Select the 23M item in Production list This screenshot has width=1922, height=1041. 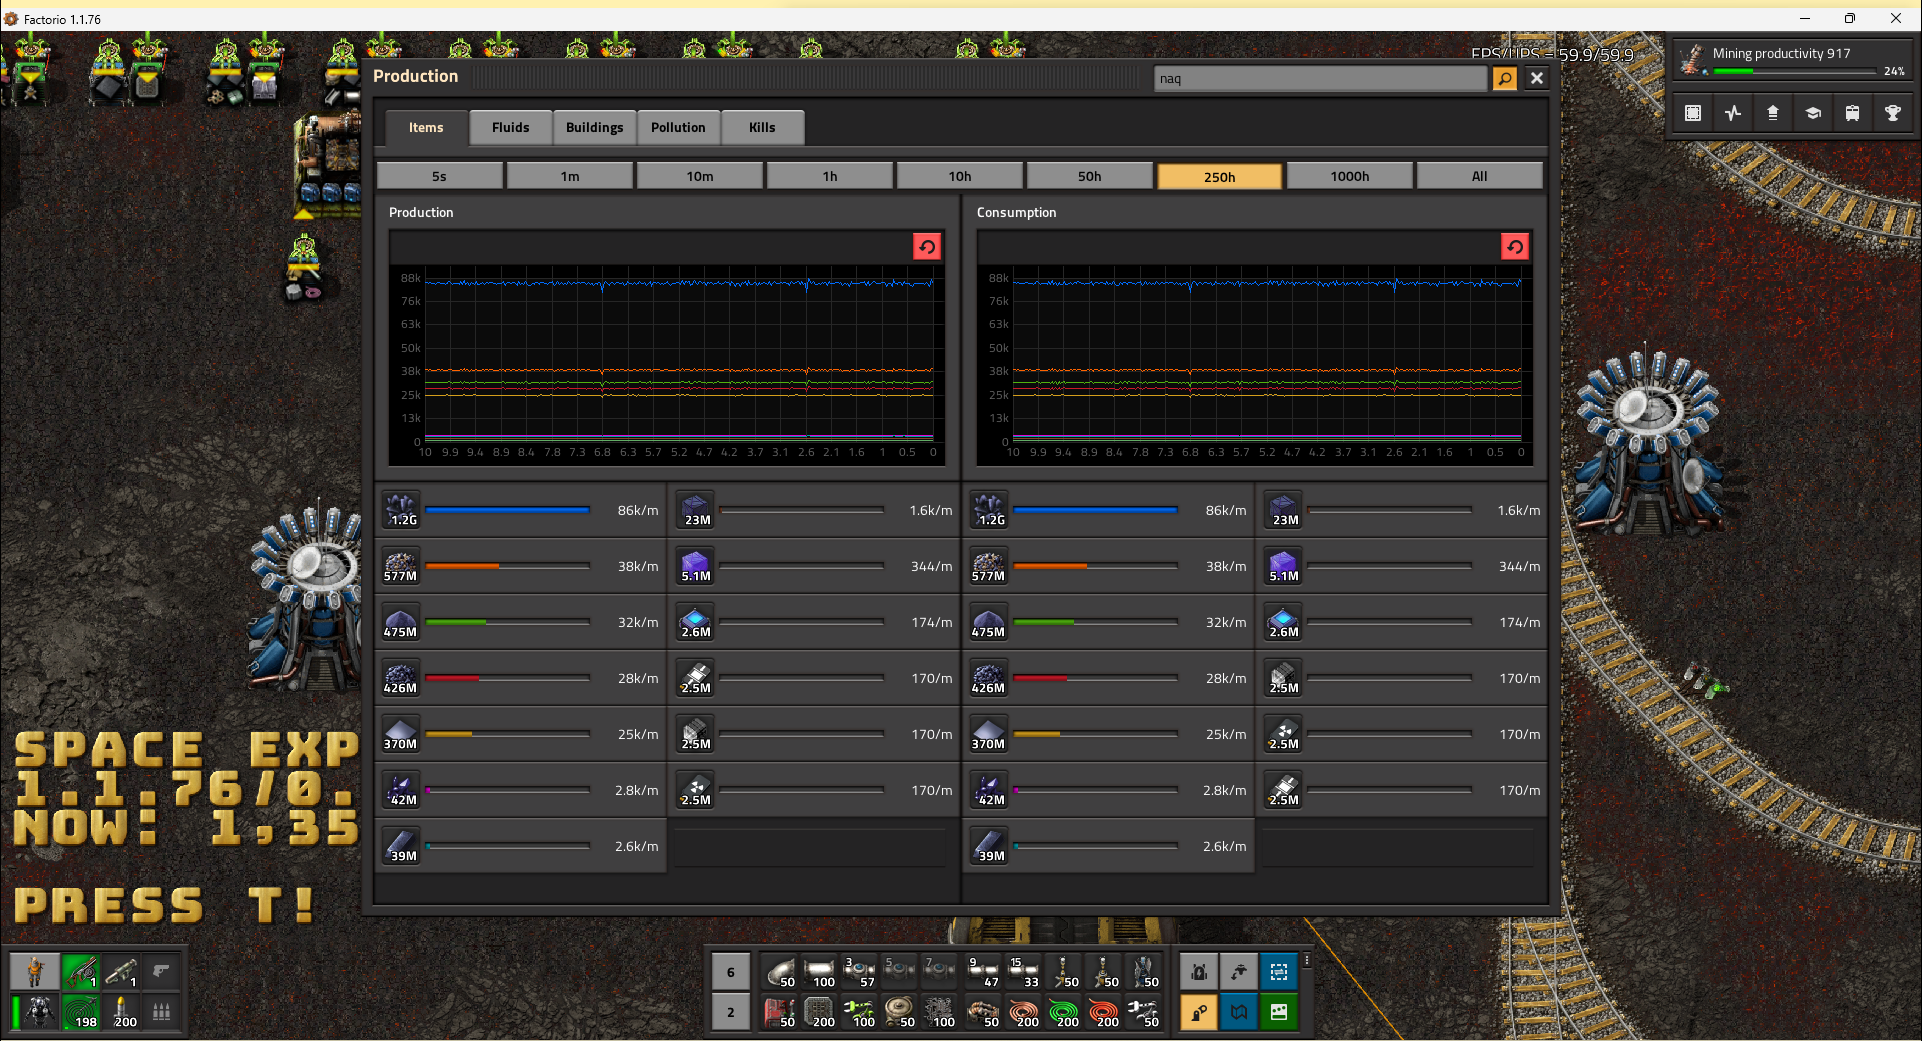click(695, 510)
